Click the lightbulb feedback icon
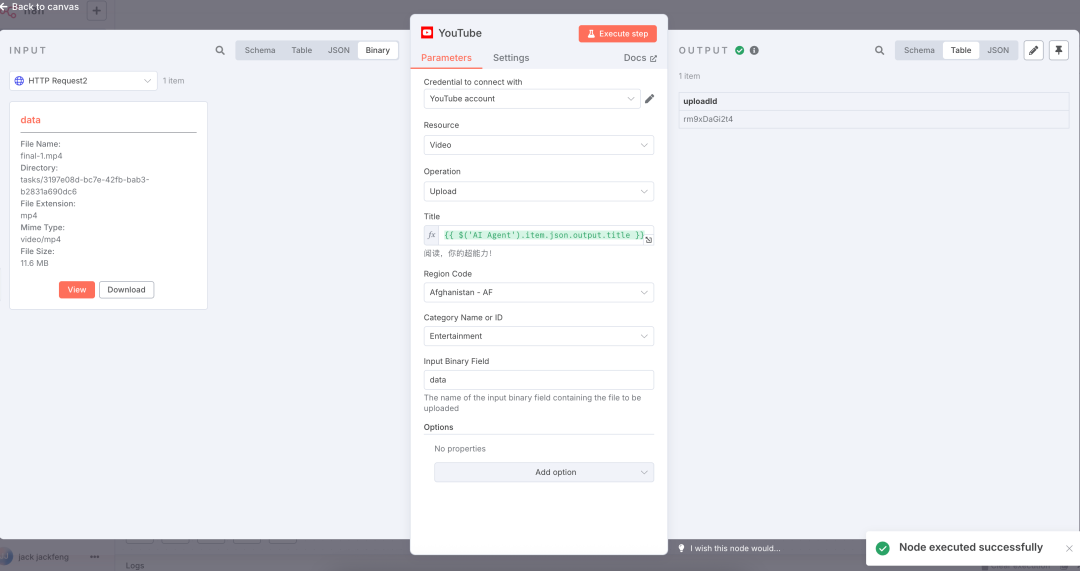The image size is (1080, 571). [681, 548]
